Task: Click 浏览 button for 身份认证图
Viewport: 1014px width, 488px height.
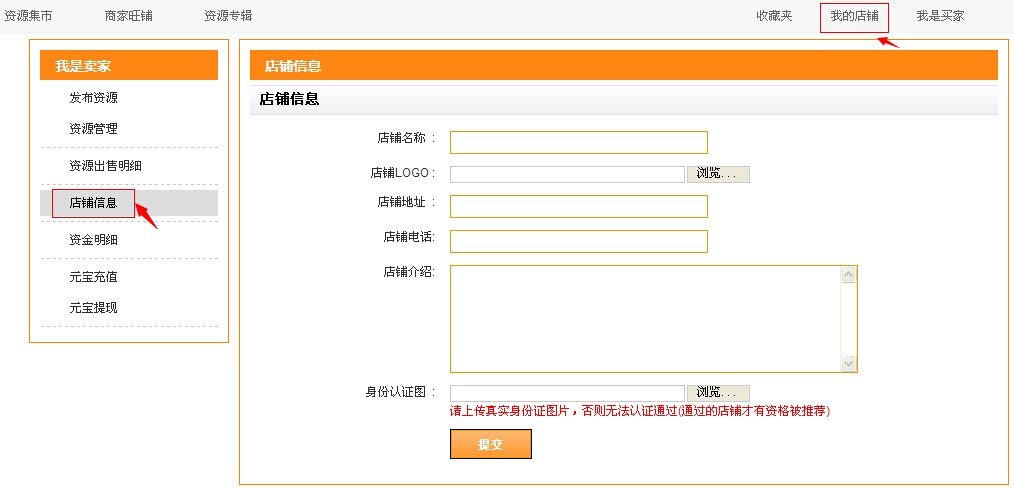Action: [x=718, y=393]
